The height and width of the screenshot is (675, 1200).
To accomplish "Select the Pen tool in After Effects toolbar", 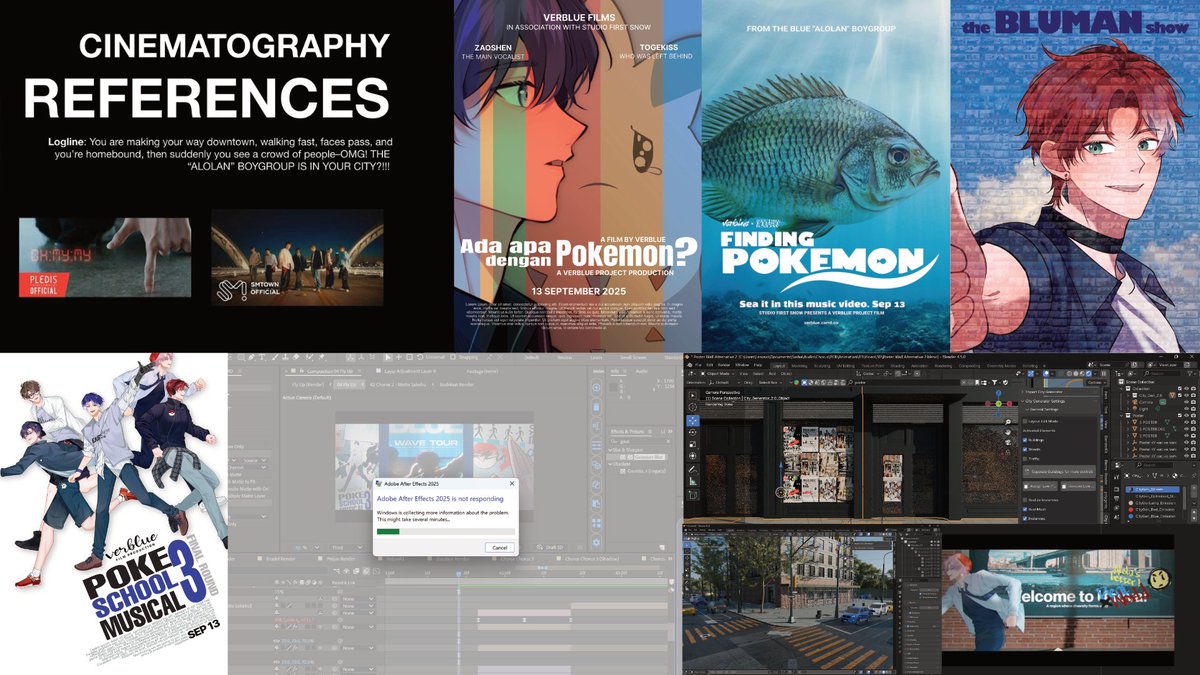I will [251, 357].
